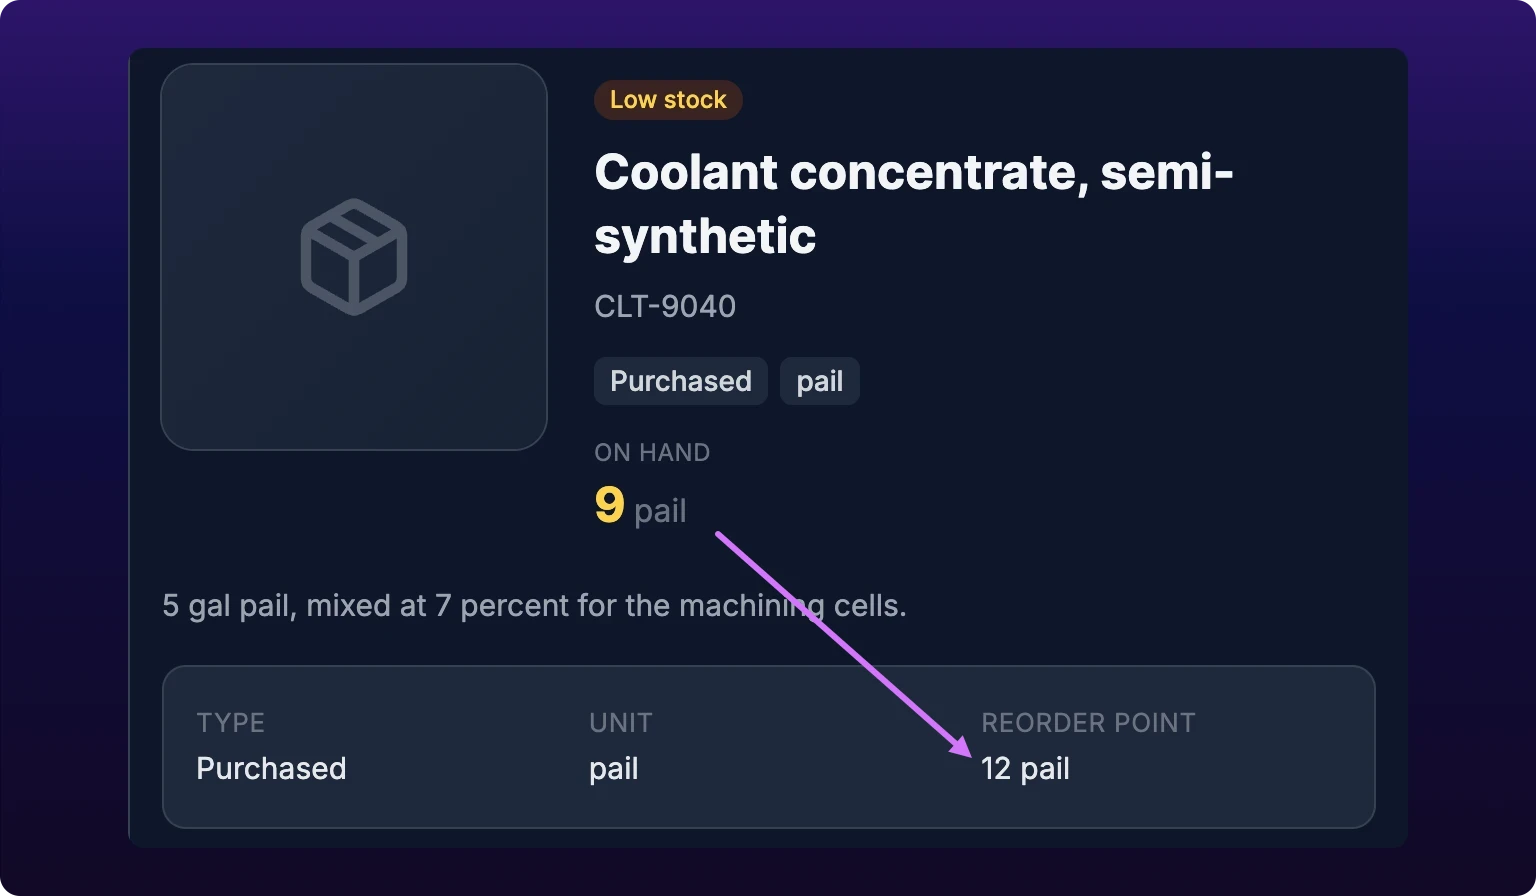Click the 12 pail reorder point value
This screenshot has width=1536, height=896.
(1026, 769)
